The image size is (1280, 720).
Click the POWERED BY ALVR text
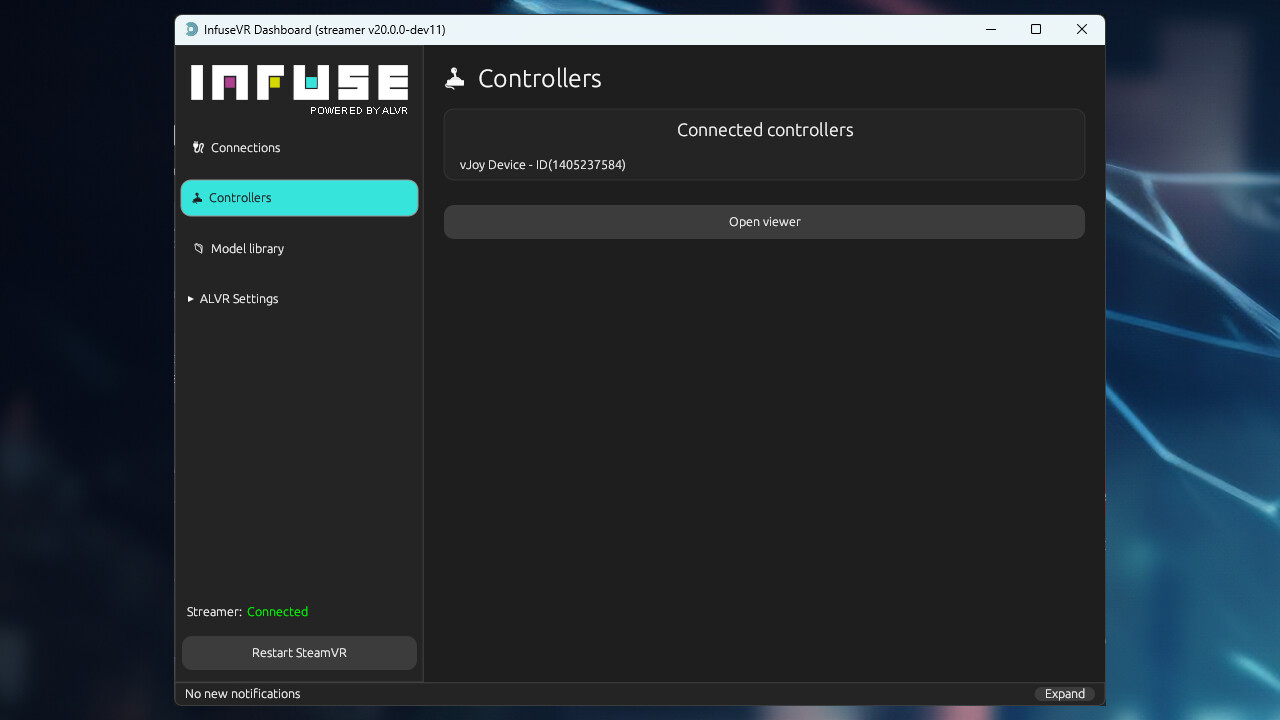pos(358,111)
